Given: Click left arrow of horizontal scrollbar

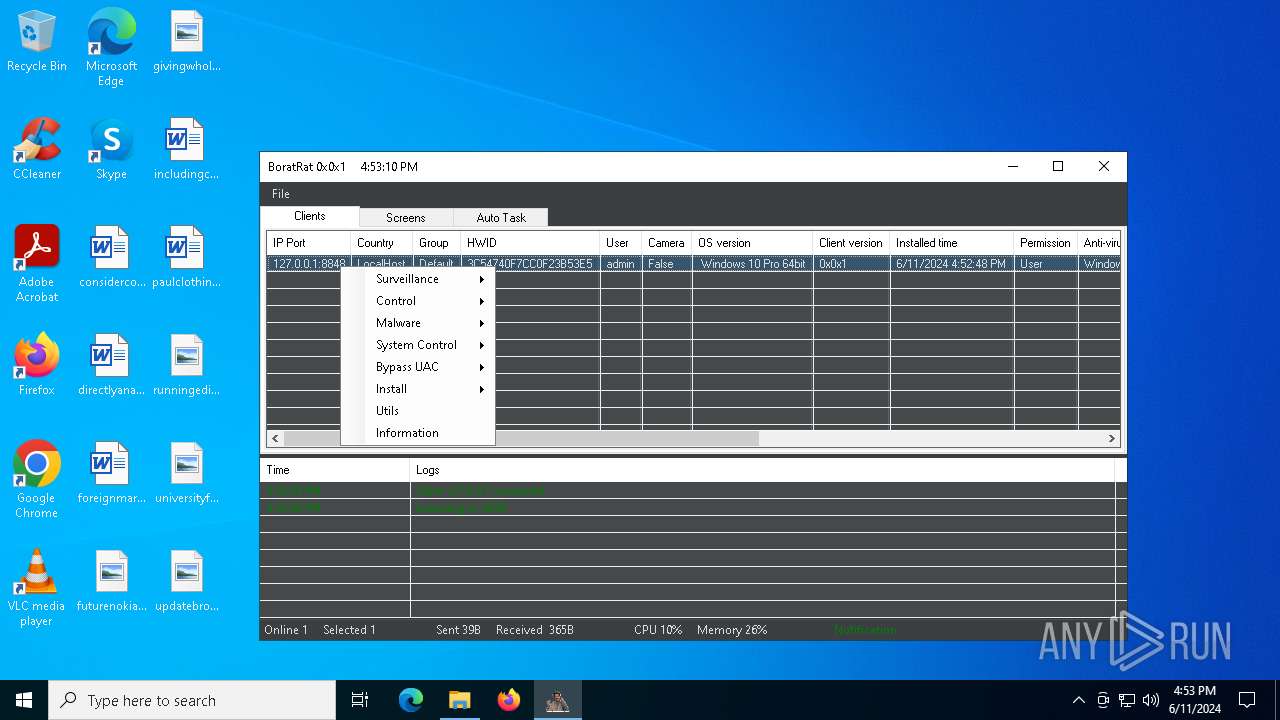Looking at the screenshot, I should pos(276,438).
